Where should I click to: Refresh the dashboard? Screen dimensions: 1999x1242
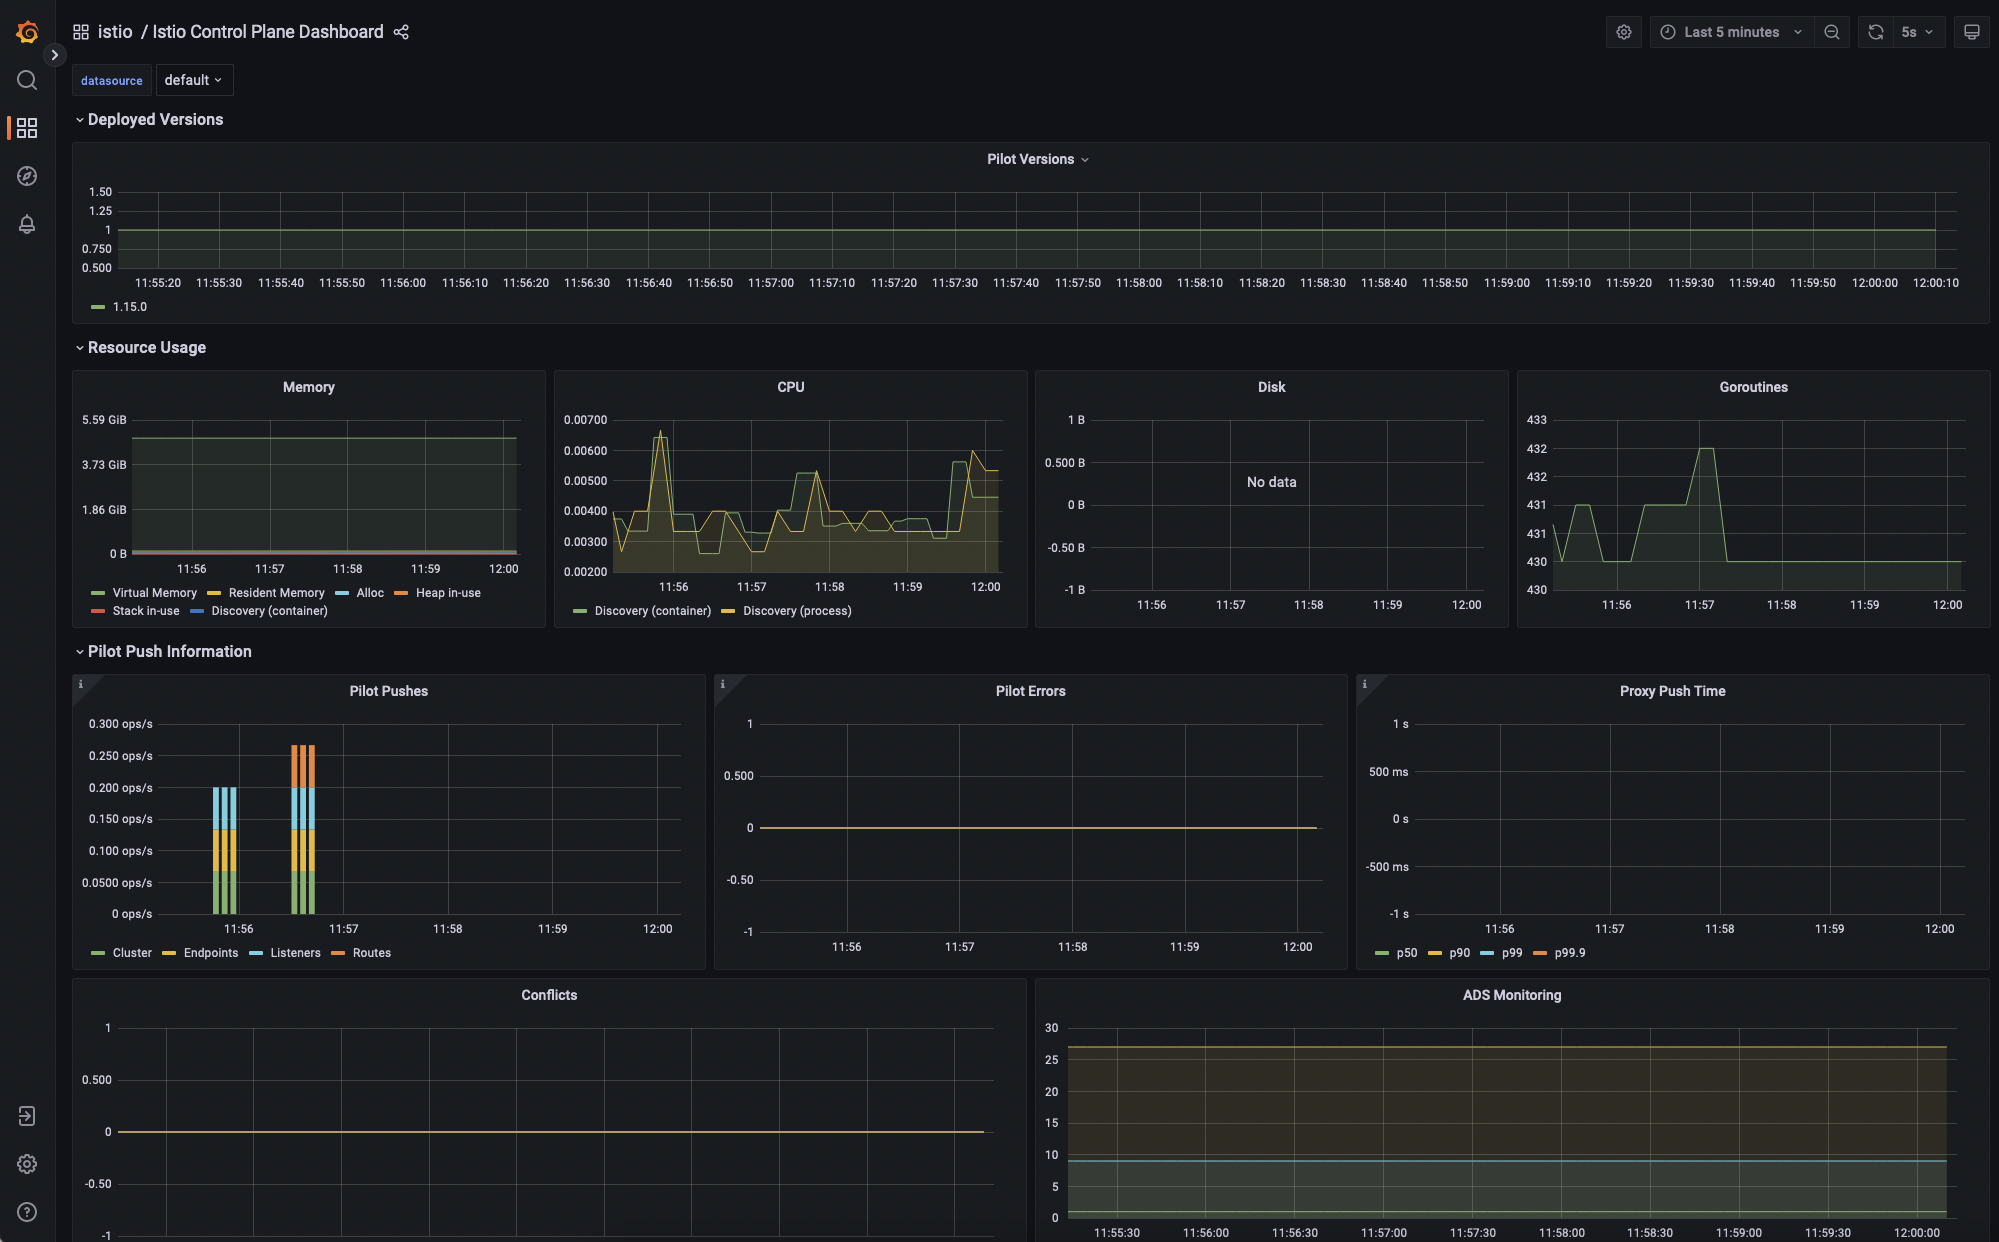click(1876, 32)
